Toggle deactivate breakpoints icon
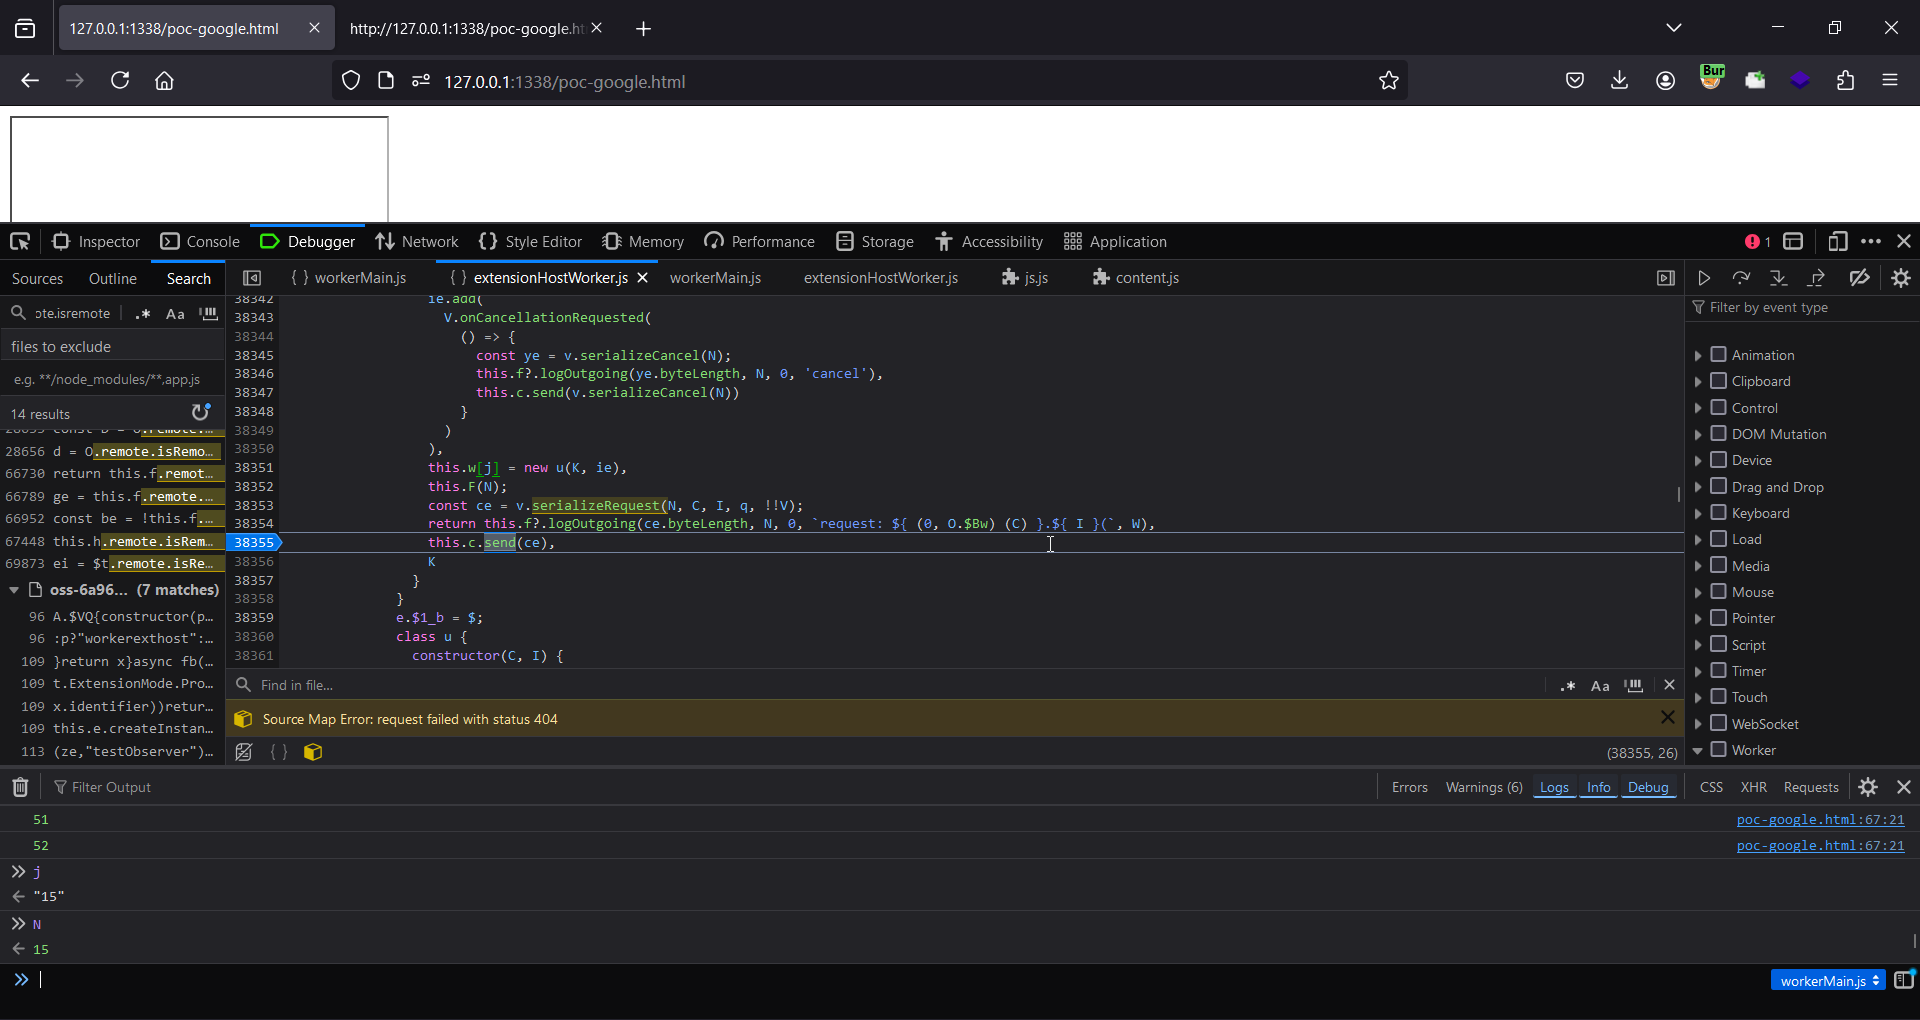Image resolution: width=1920 pixels, height=1020 pixels. point(1859,278)
